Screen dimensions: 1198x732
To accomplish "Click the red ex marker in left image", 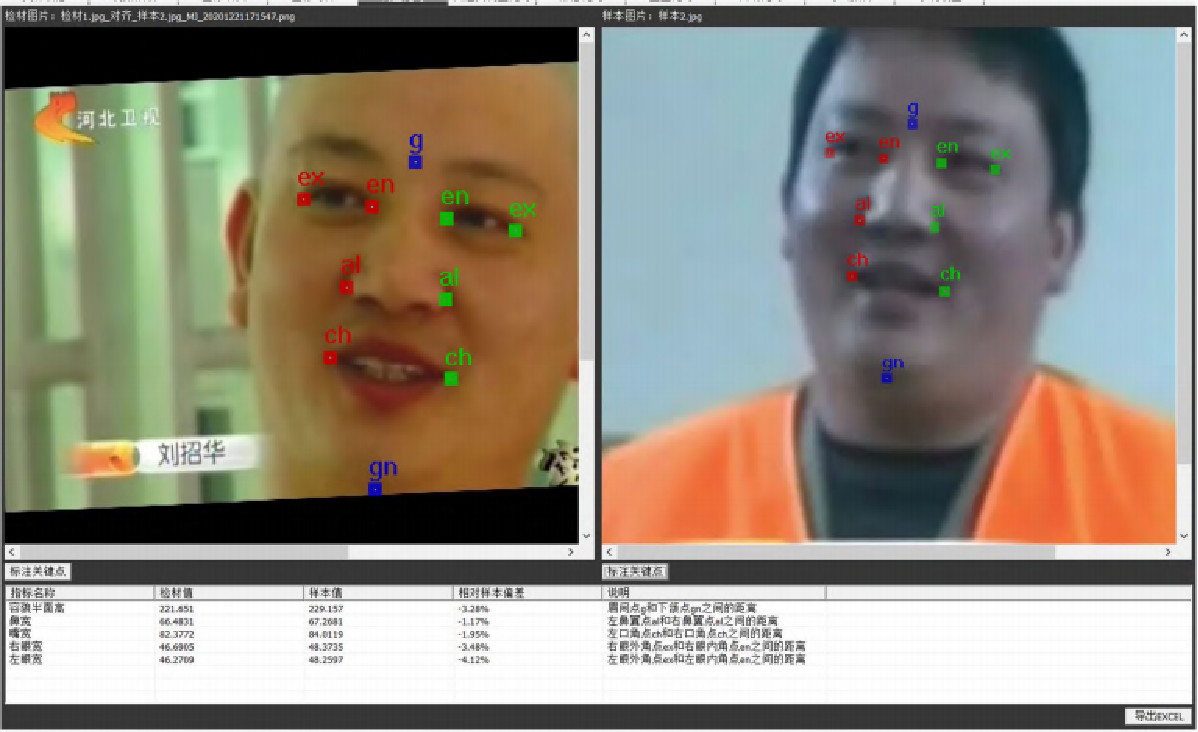I will pyautogui.click(x=304, y=199).
